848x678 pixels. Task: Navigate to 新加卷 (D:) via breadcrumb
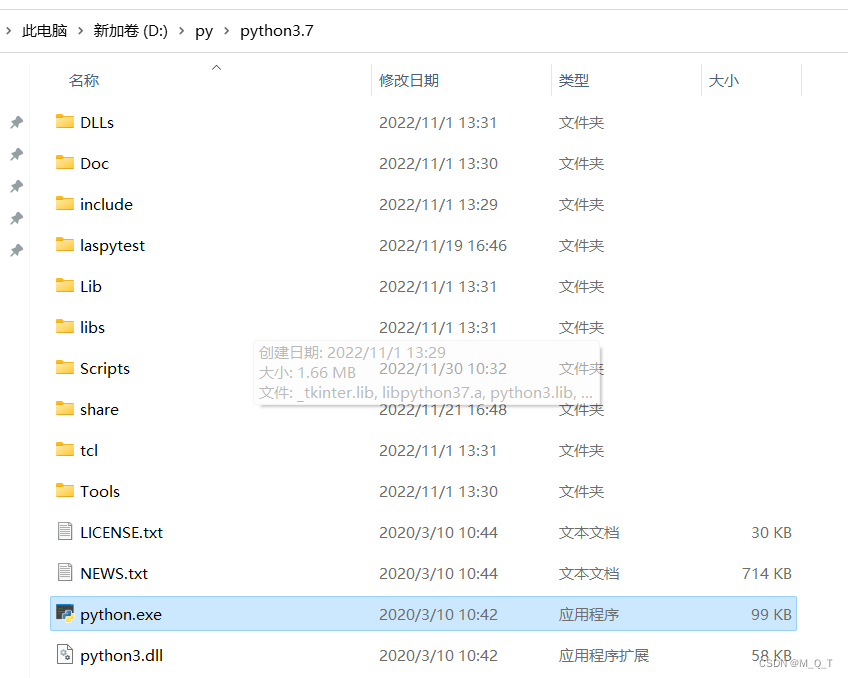pyautogui.click(x=130, y=30)
